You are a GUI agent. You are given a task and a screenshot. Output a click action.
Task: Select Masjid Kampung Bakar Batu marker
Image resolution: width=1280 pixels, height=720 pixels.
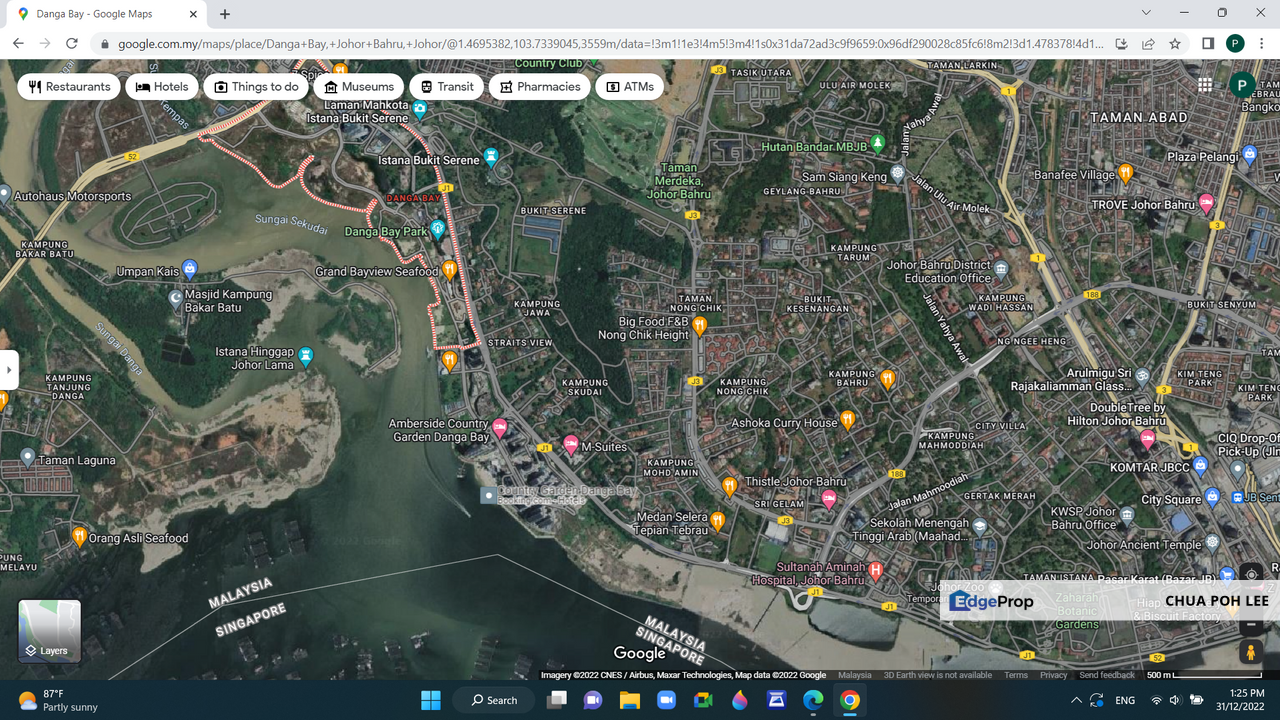click(x=176, y=298)
